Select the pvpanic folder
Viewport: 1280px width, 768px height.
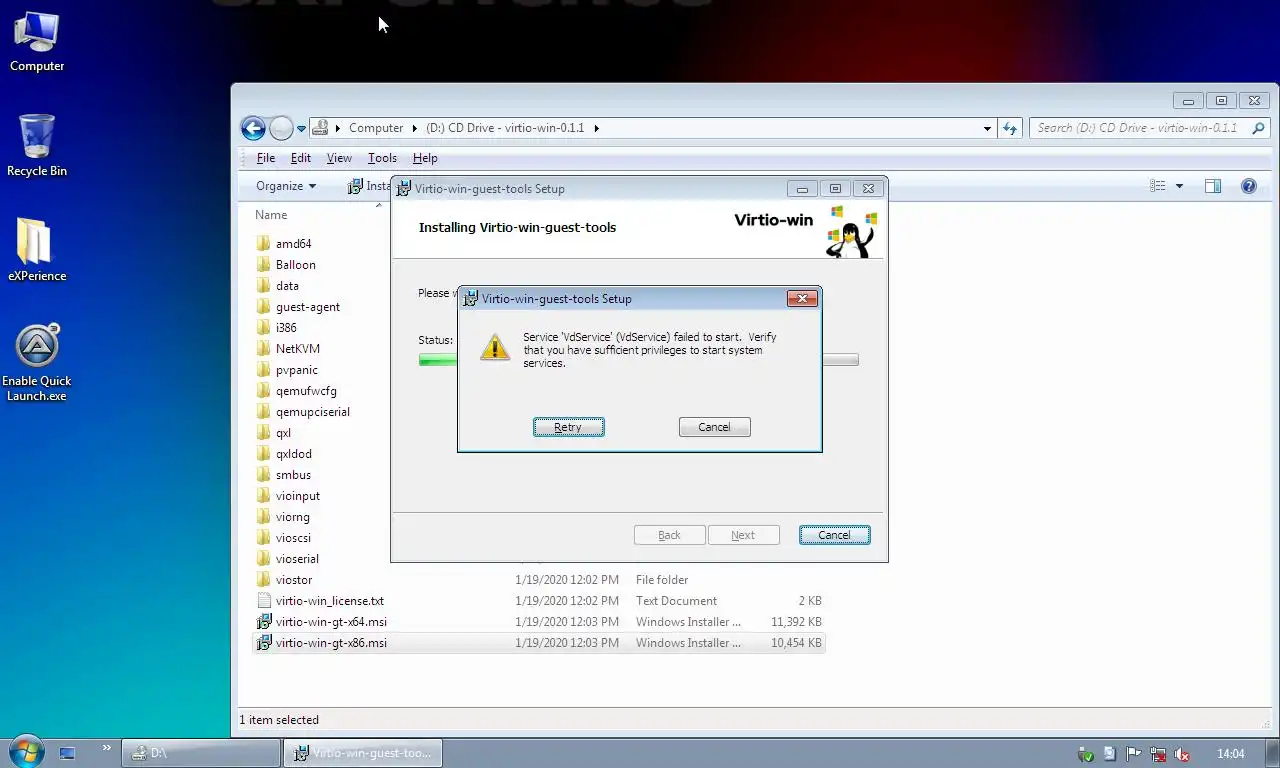pos(297,370)
